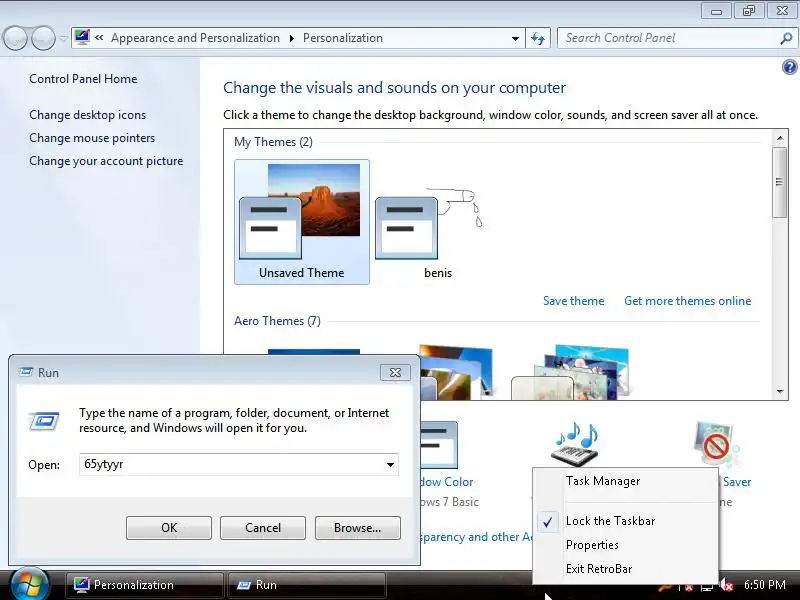Click Cancel in the Run dialog
Screen dimensions: 800x600
click(263, 528)
